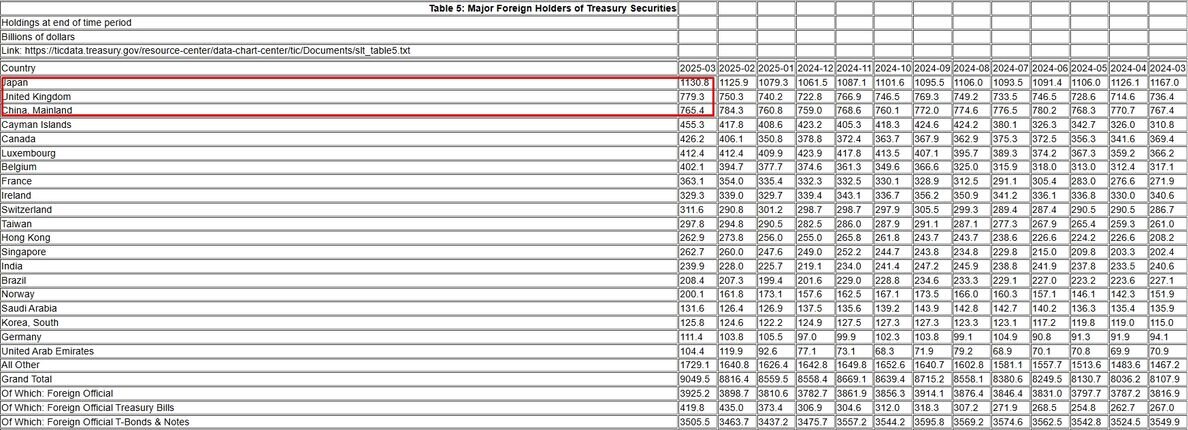The width and height of the screenshot is (1188, 430).
Task: Click the 'Hong Kong' country cell
Action: [339, 238]
